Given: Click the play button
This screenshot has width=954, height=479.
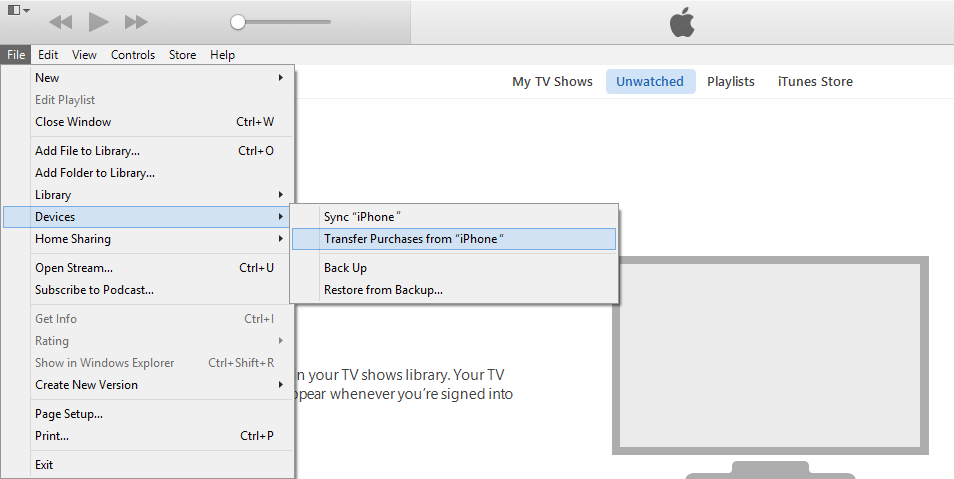Looking at the screenshot, I should pyautogui.click(x=99, y=23).
